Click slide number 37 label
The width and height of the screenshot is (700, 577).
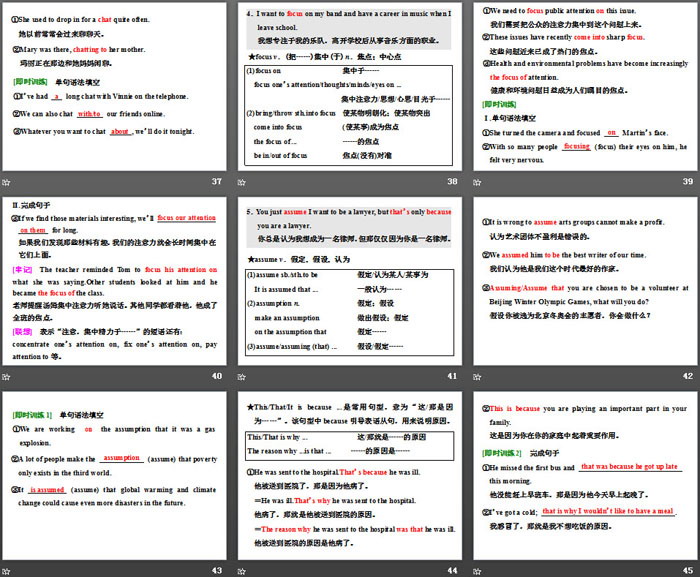point(217,181)
